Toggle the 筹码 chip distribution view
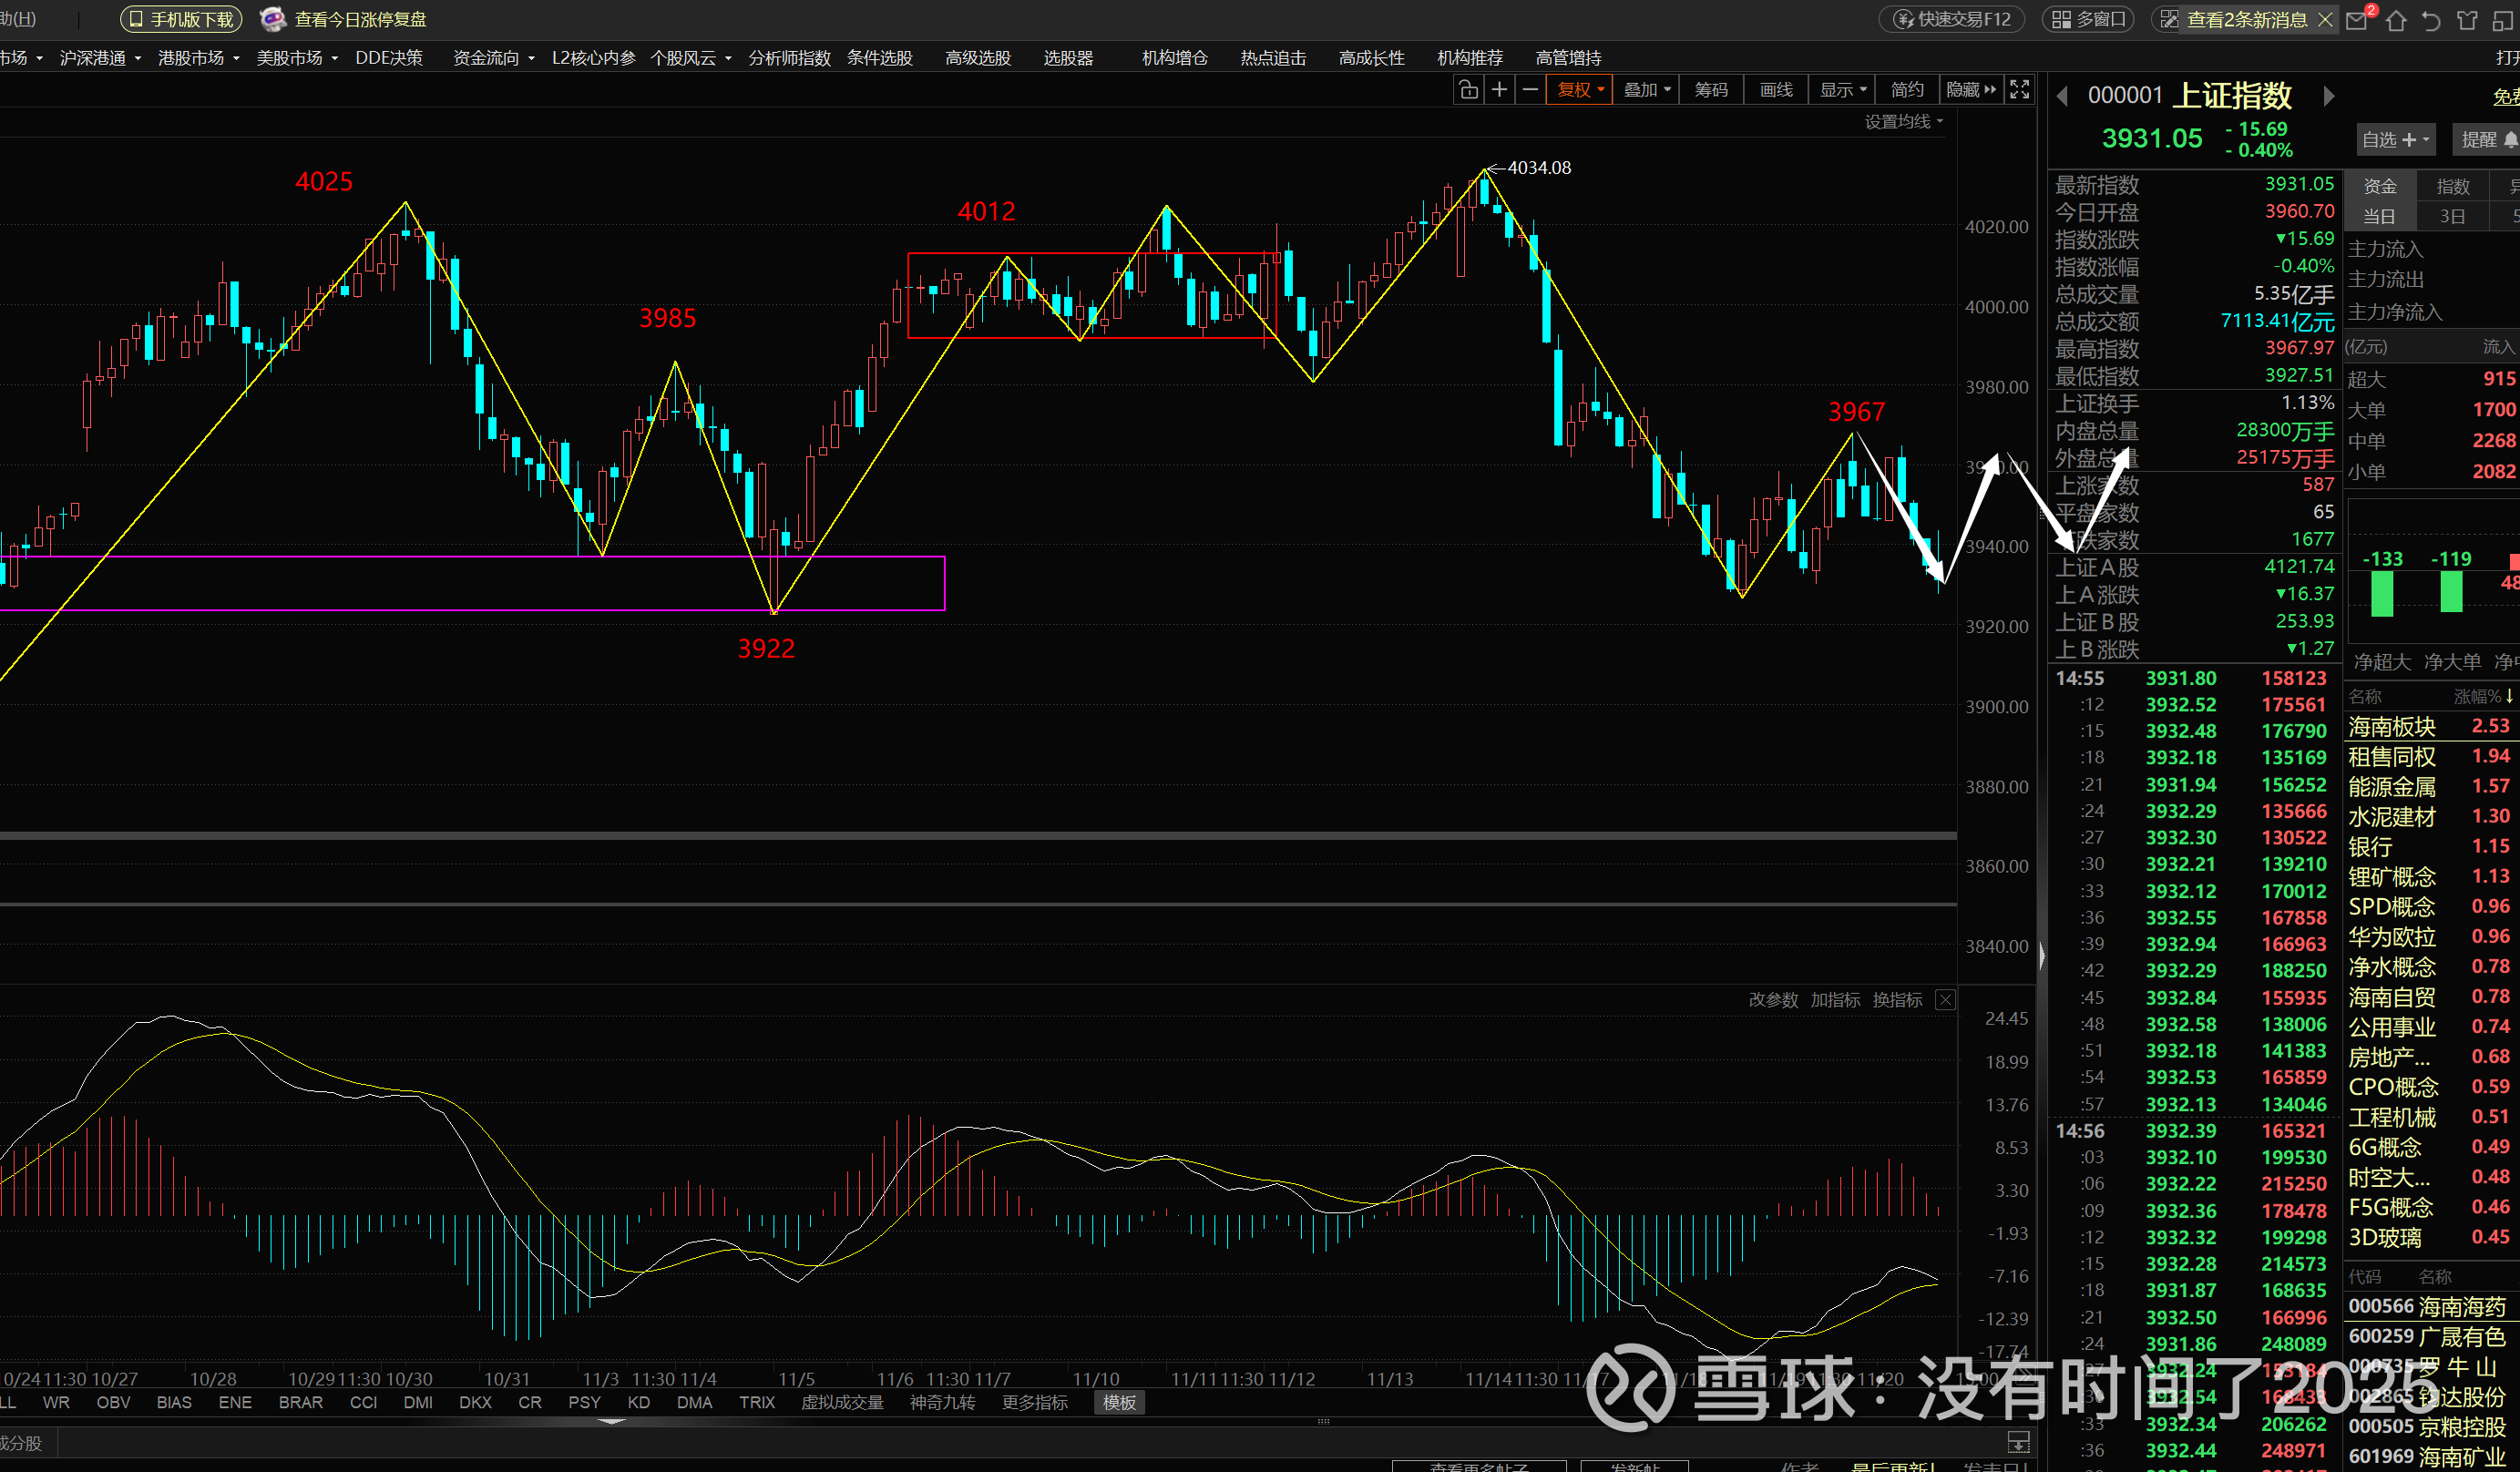Viewport: 2520px width, 1472px height. click(1711, 90)
